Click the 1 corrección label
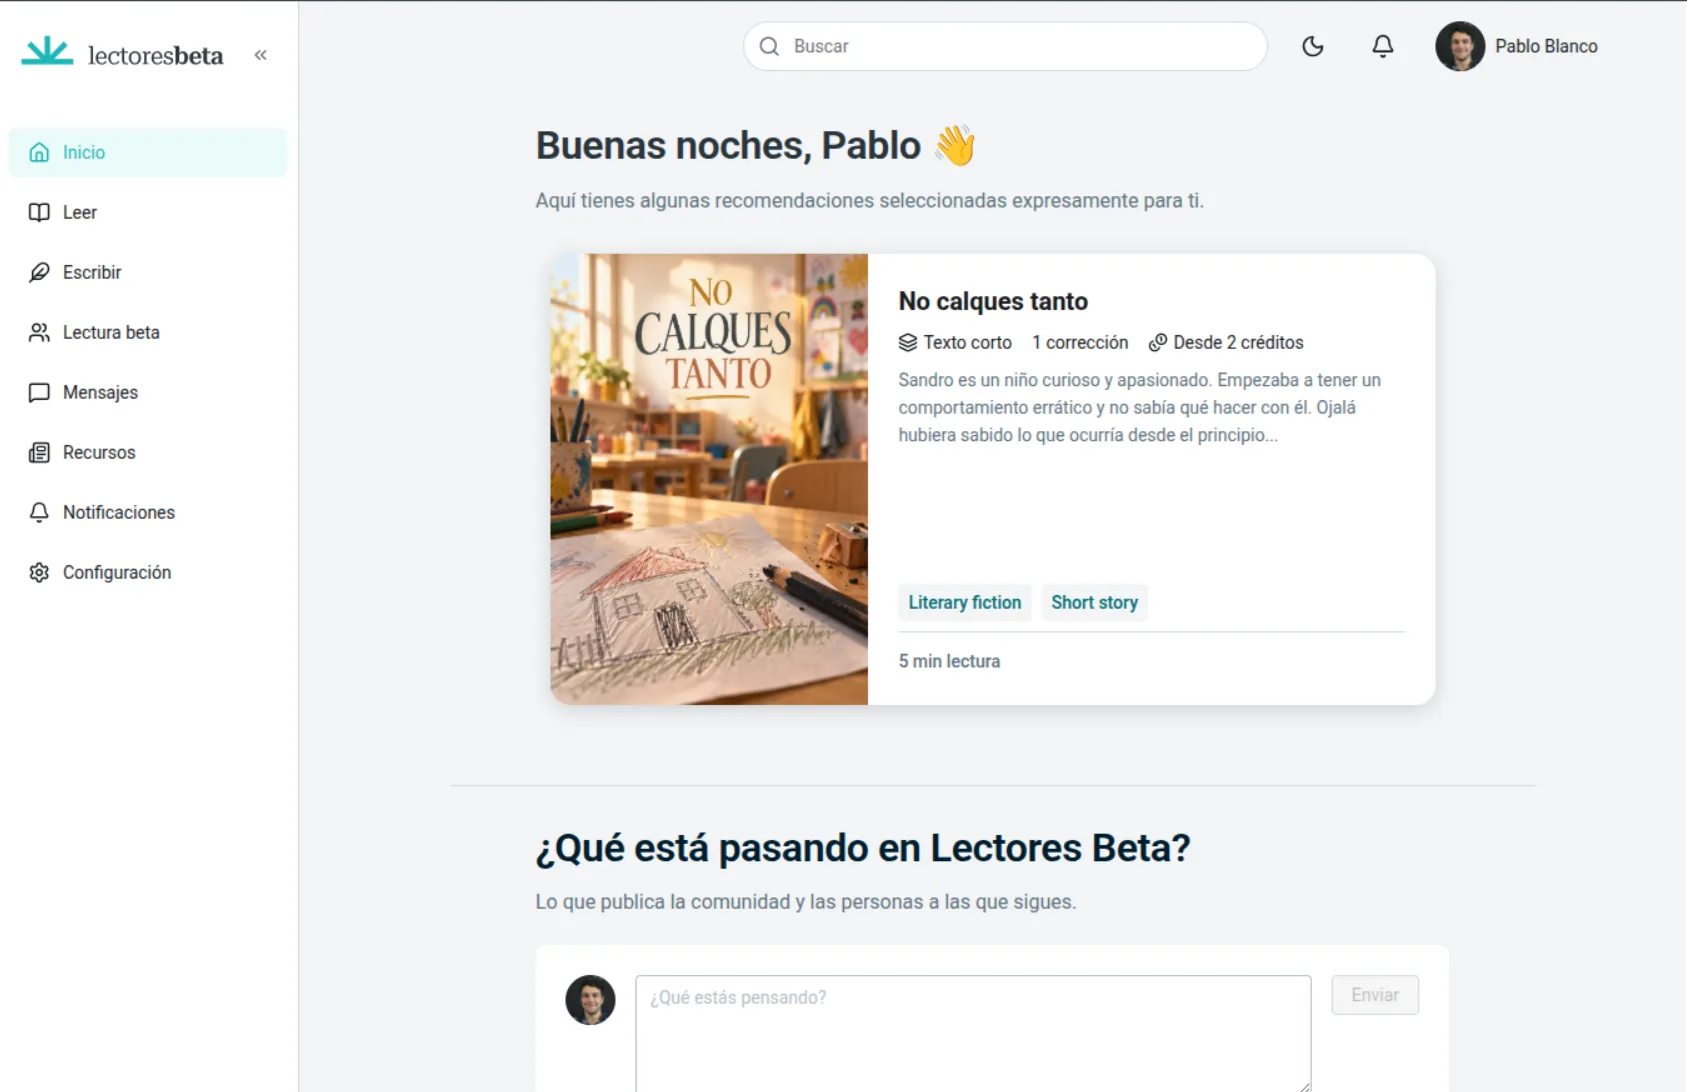Image resolution: width=1687 pixels, height=1092 pixels. 1080,342
